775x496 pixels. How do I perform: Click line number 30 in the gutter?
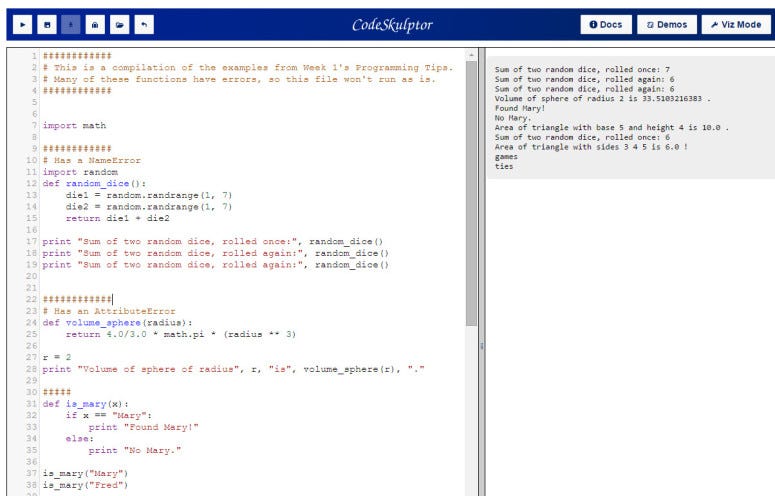pos(32,392)
